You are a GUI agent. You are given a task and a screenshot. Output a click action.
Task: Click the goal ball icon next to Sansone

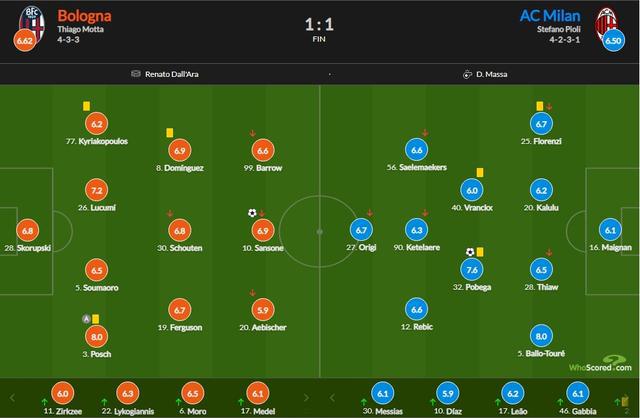[252, 212]
